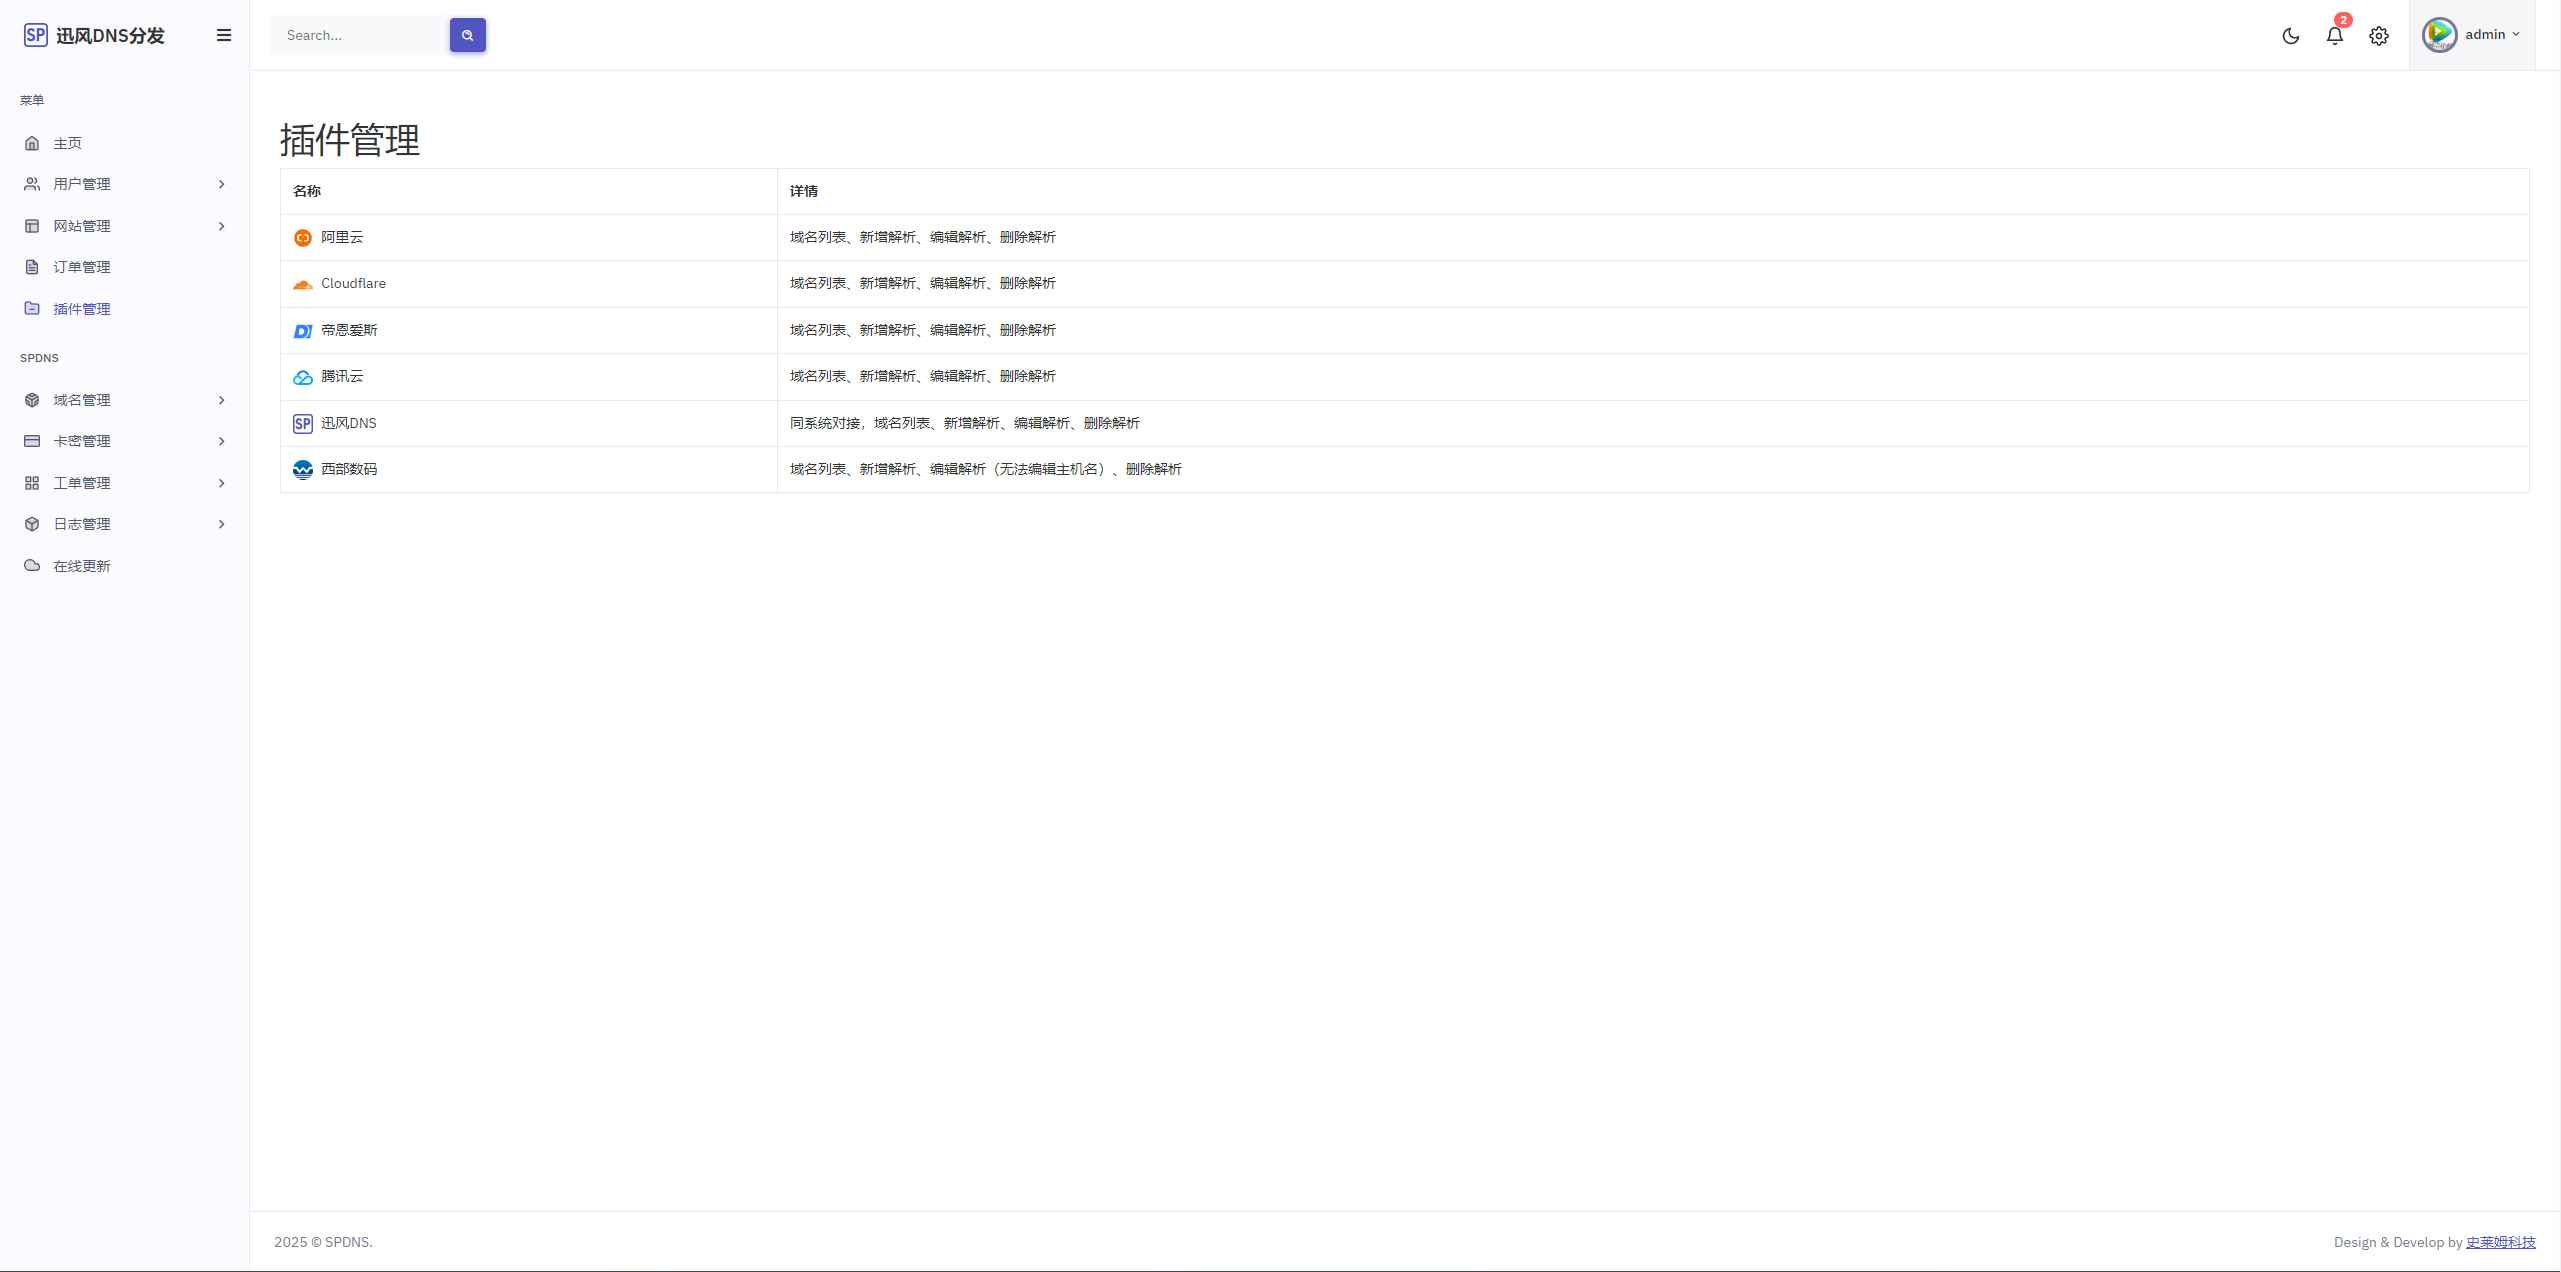The image size is (2561, 1272).
Task: Click the 迅风DNS plugin icon
Action: 302,423
